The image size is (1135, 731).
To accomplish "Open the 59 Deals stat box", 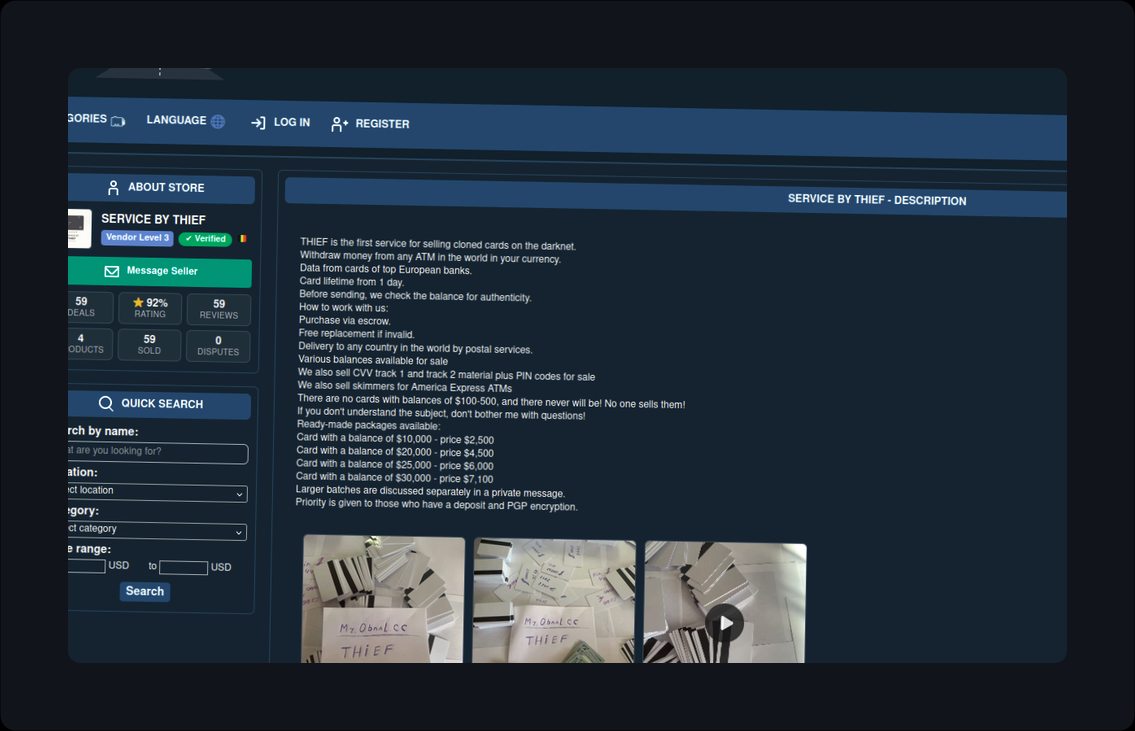I will (90, 307).
